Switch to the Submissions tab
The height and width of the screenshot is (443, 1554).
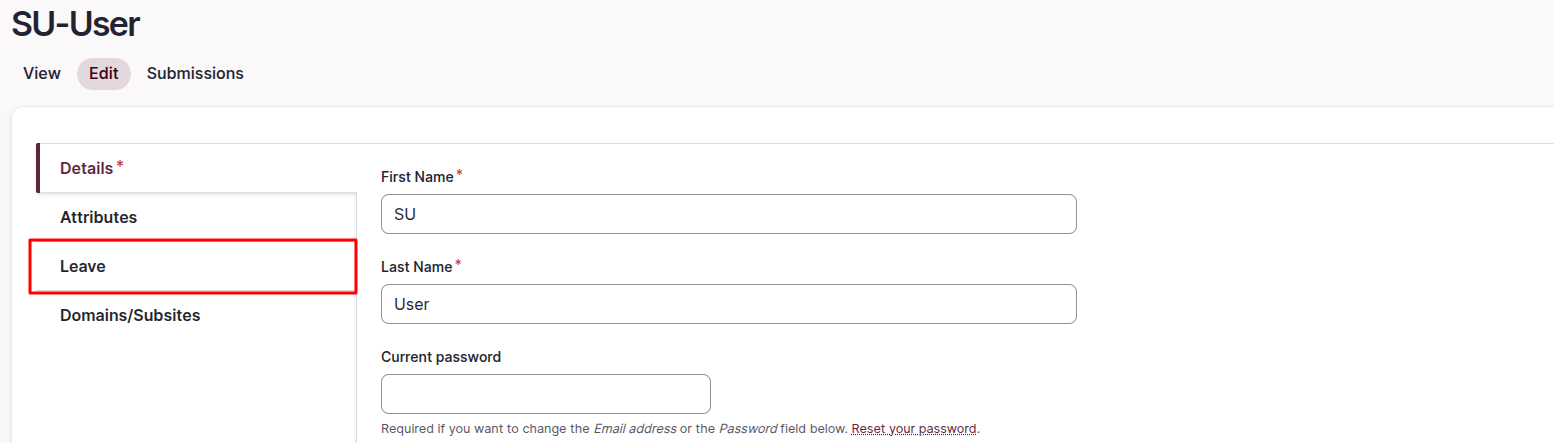click(x=195, y=73)
